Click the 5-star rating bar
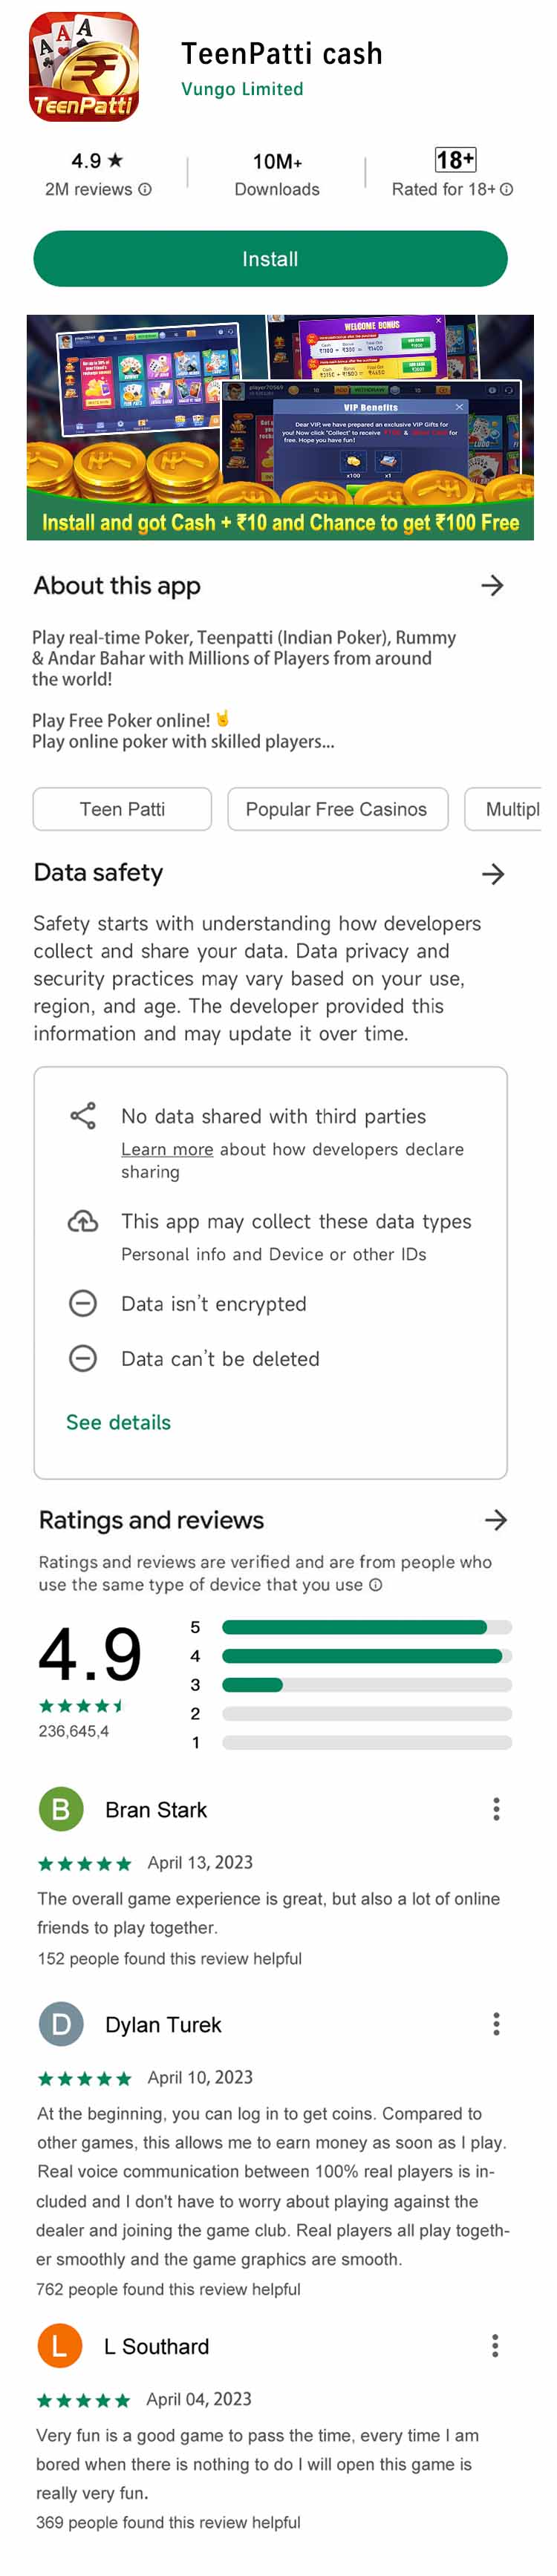Screen dimensions: 557x2576 [366, 1627]
